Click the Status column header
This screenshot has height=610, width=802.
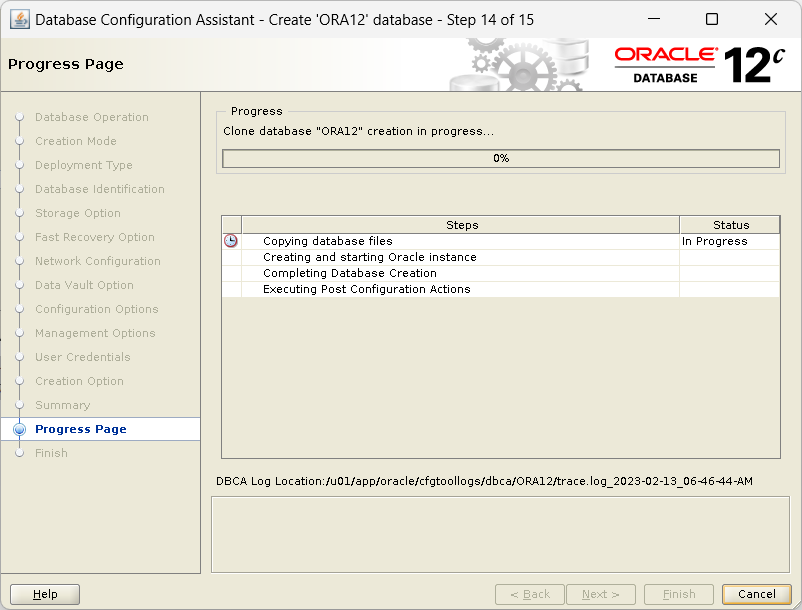(x=730, y=225)
